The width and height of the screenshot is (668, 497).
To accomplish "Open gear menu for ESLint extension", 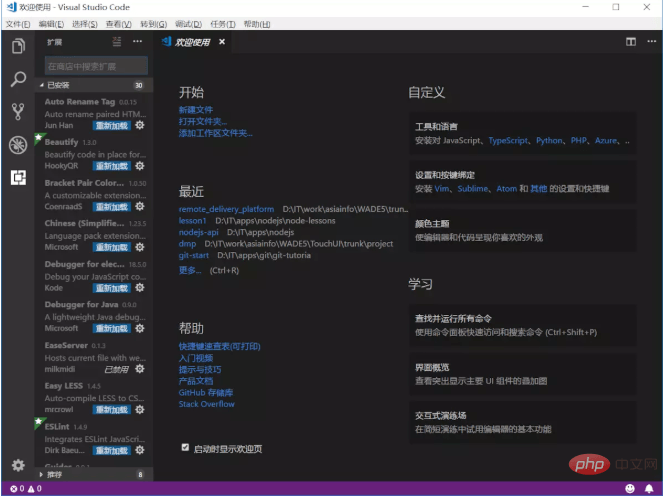I will (x=140, y=450).
